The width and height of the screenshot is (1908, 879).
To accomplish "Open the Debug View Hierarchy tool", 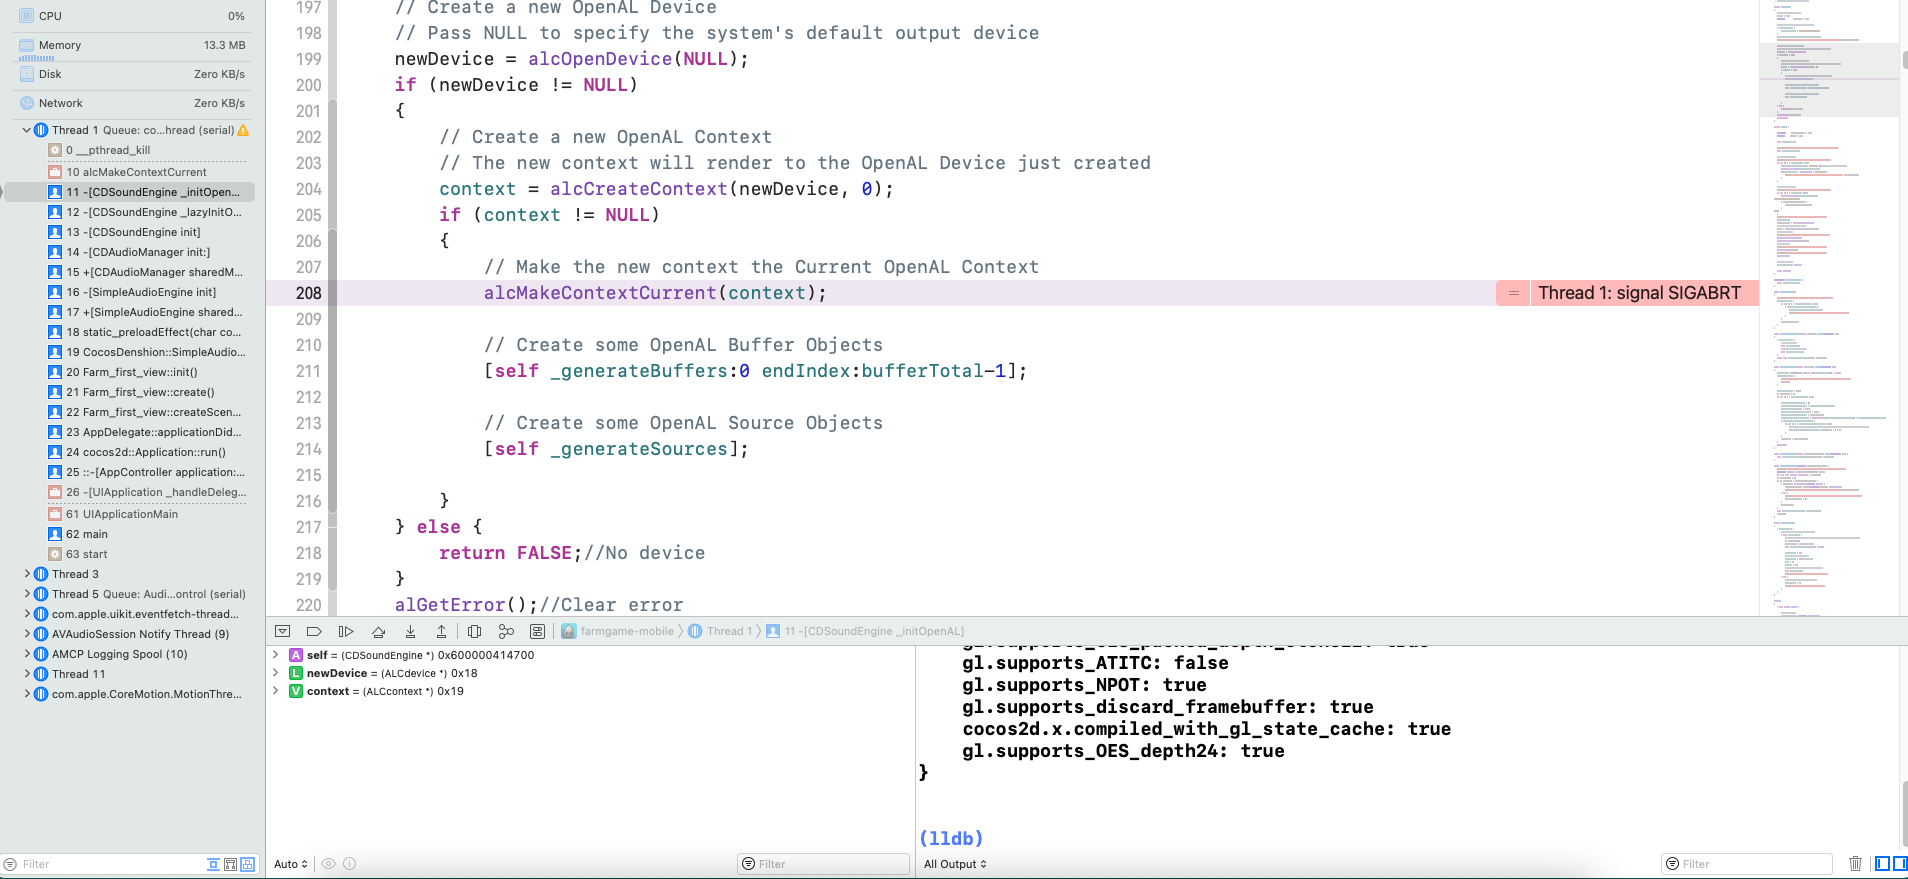I will pyautogui.click(x=475, y=631).
